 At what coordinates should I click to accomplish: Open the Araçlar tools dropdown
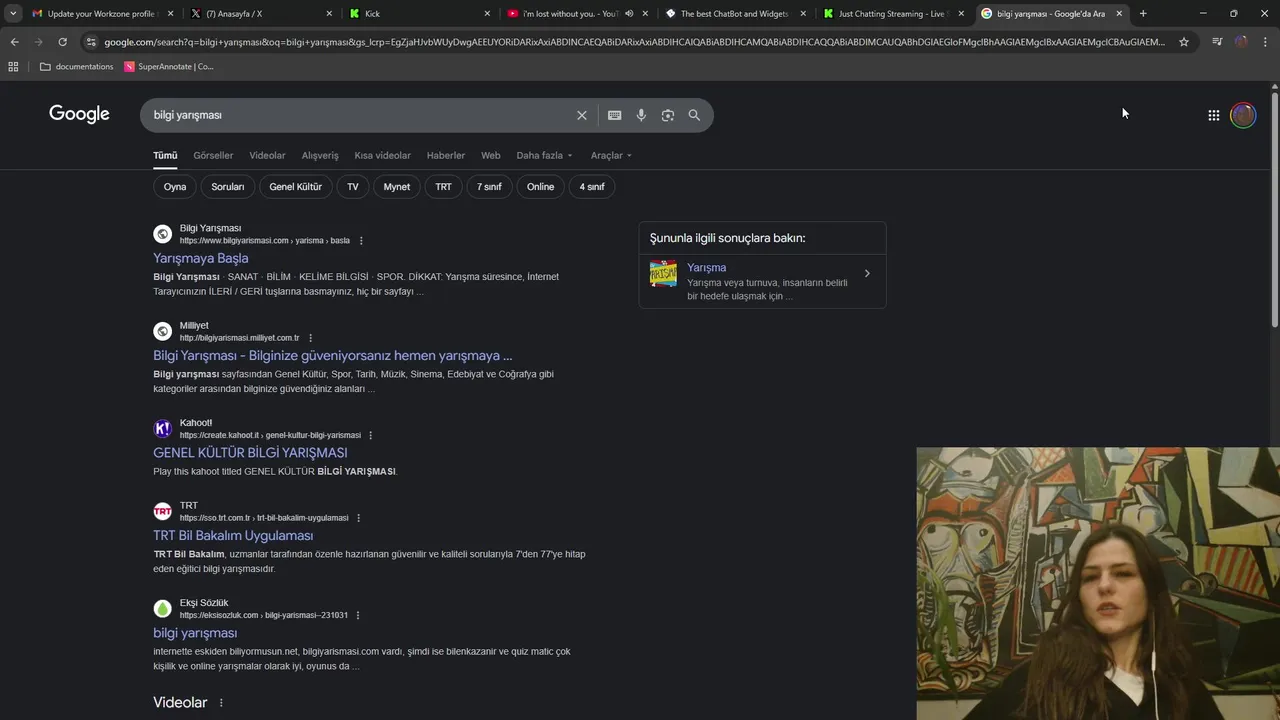coord(611,155)
